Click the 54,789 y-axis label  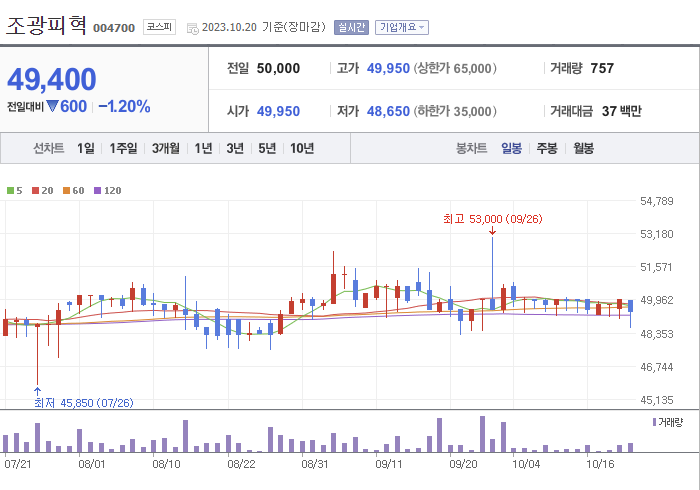coord(656,201)
